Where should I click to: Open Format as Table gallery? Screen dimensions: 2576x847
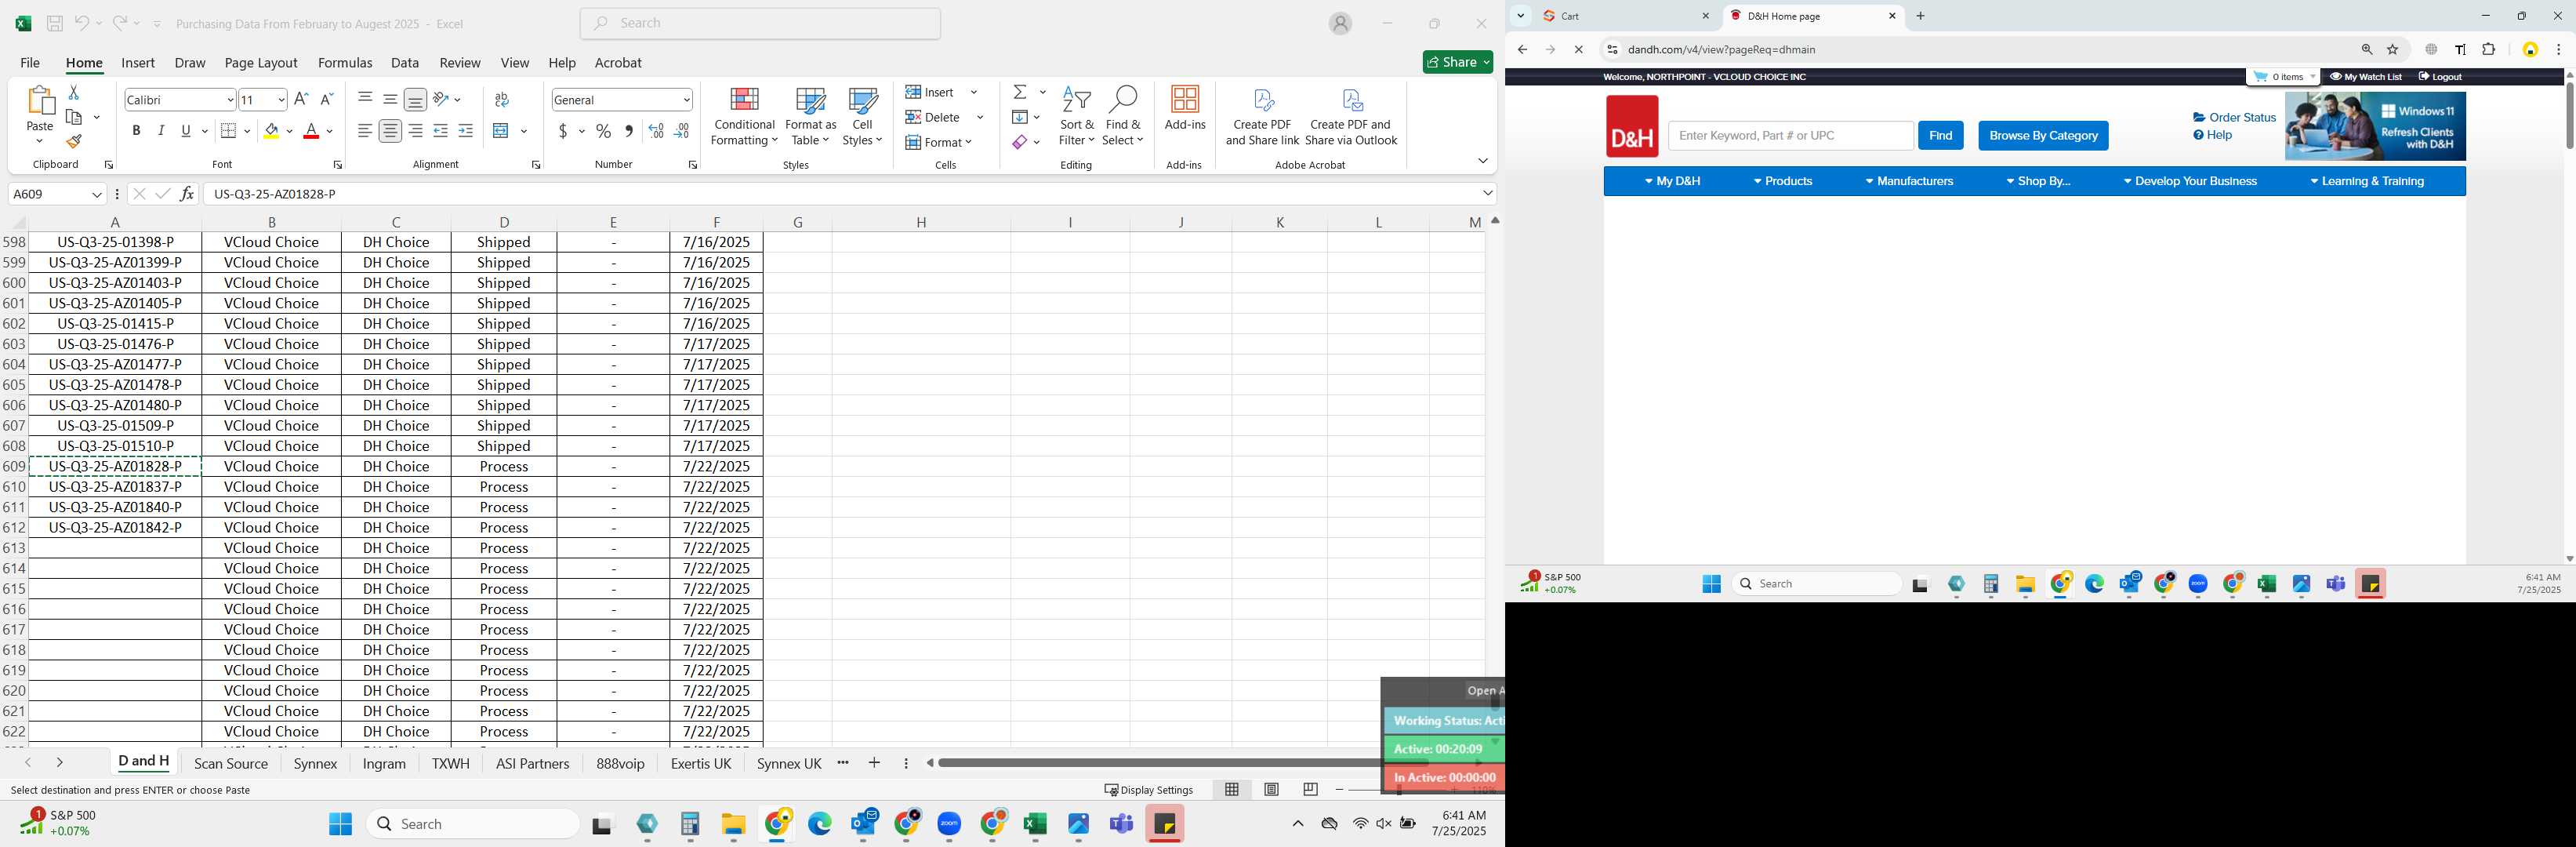click(810, 117)
